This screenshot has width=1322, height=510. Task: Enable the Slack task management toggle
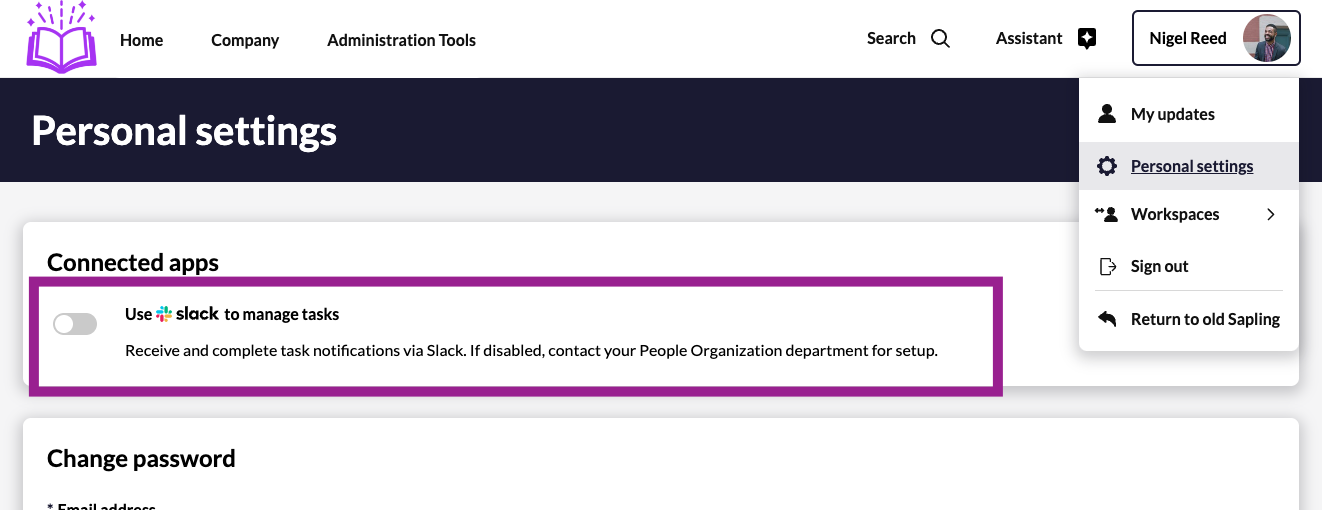[75, 324]
